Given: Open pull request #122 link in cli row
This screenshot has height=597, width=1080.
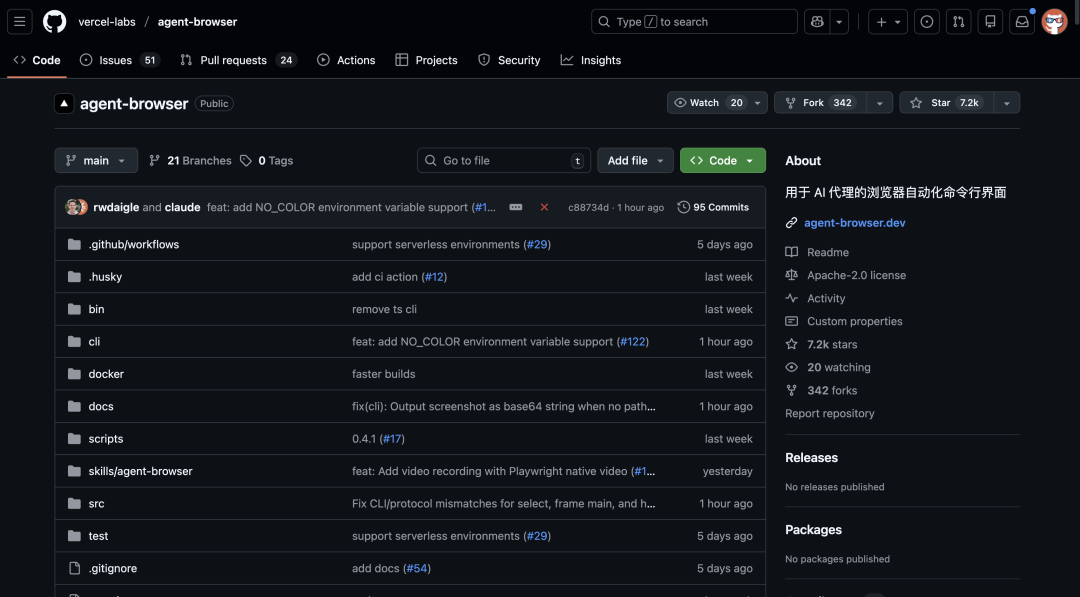Looking at the screenshot, I should coord(632,342).
